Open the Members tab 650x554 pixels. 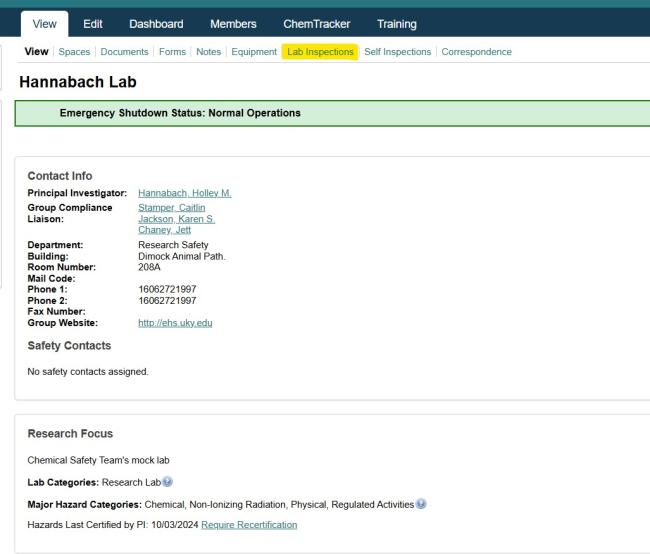(233, 23)
